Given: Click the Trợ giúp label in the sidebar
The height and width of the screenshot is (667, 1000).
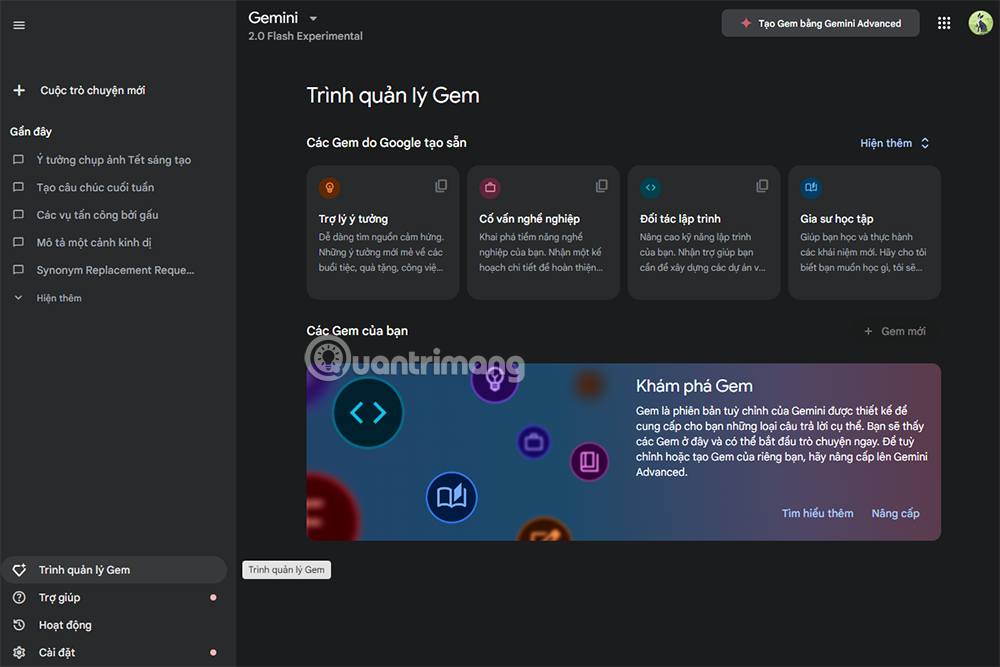Looking at the screenshot, I should click(59, 597).
